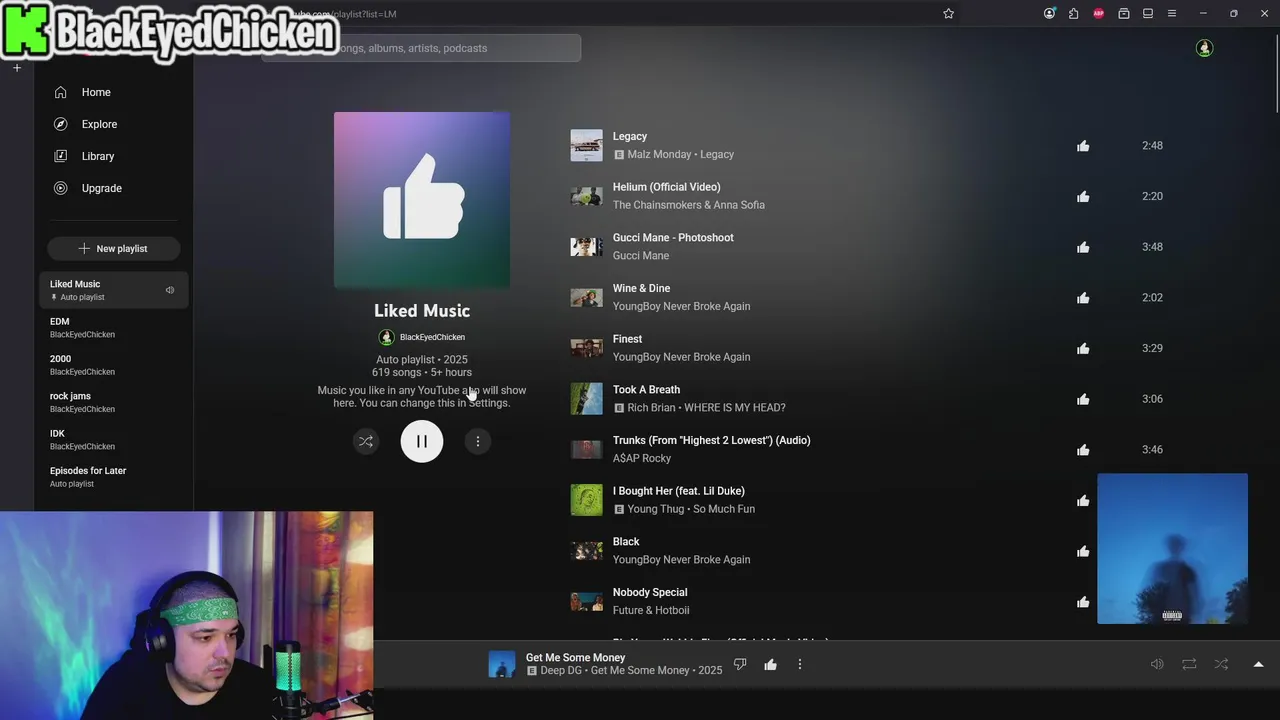
Task: Select the song title Nobody Special
Action: click(650, 592)
